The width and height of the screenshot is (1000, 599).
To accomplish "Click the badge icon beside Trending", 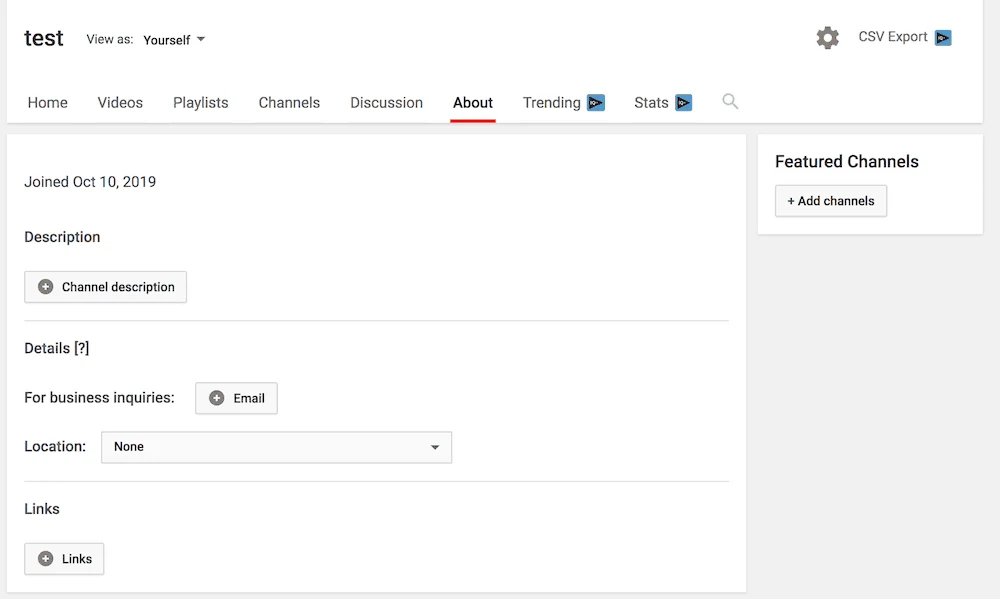I will tap(596, 102).
